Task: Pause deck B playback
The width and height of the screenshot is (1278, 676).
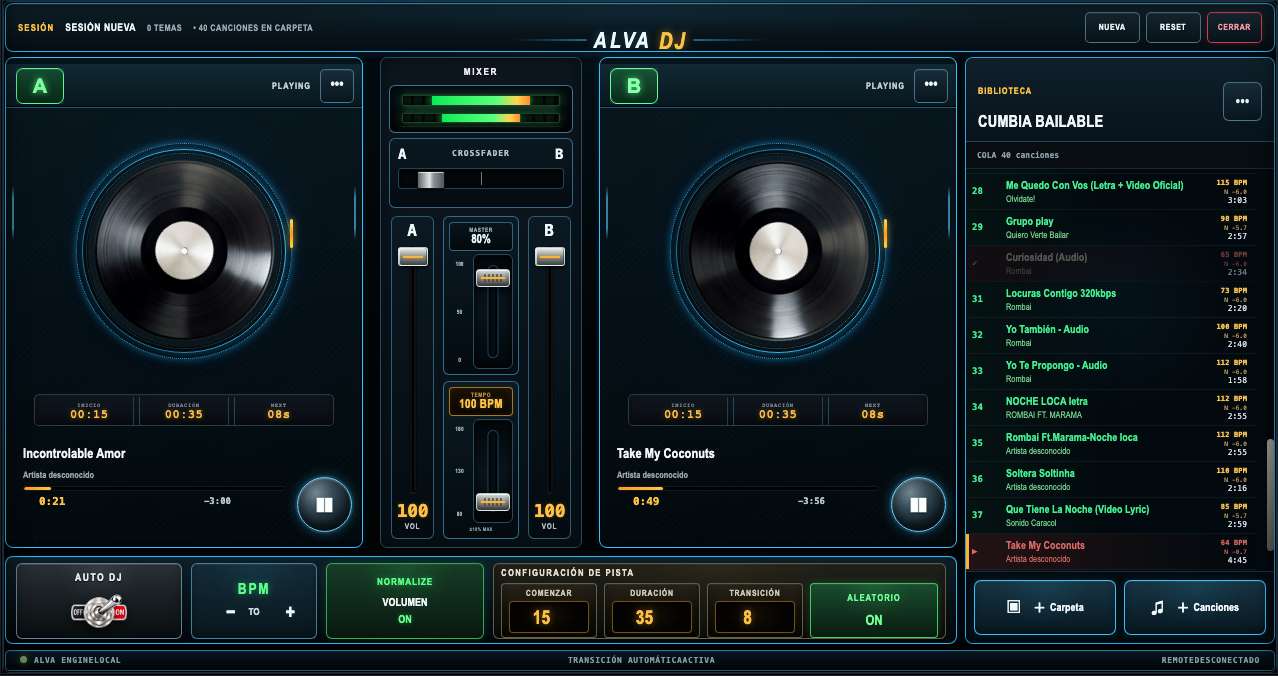Action: pos(918,505)
